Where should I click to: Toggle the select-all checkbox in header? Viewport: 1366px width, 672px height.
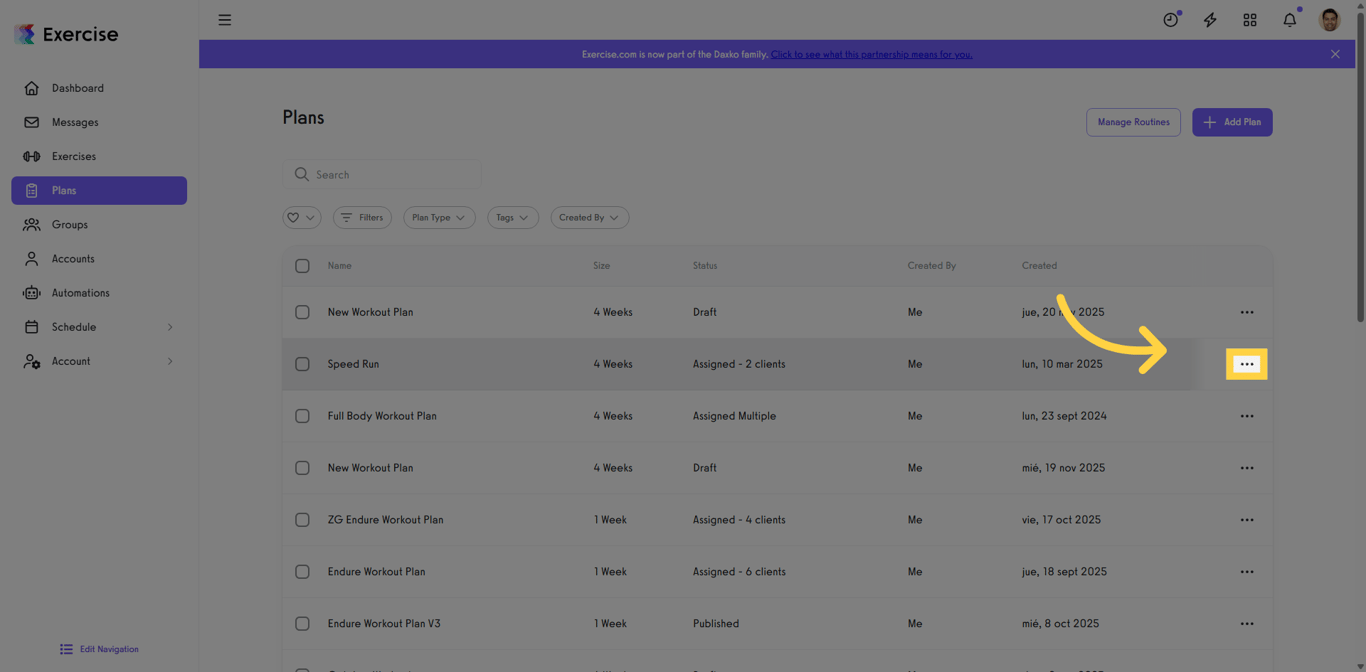tap(302, 266)
